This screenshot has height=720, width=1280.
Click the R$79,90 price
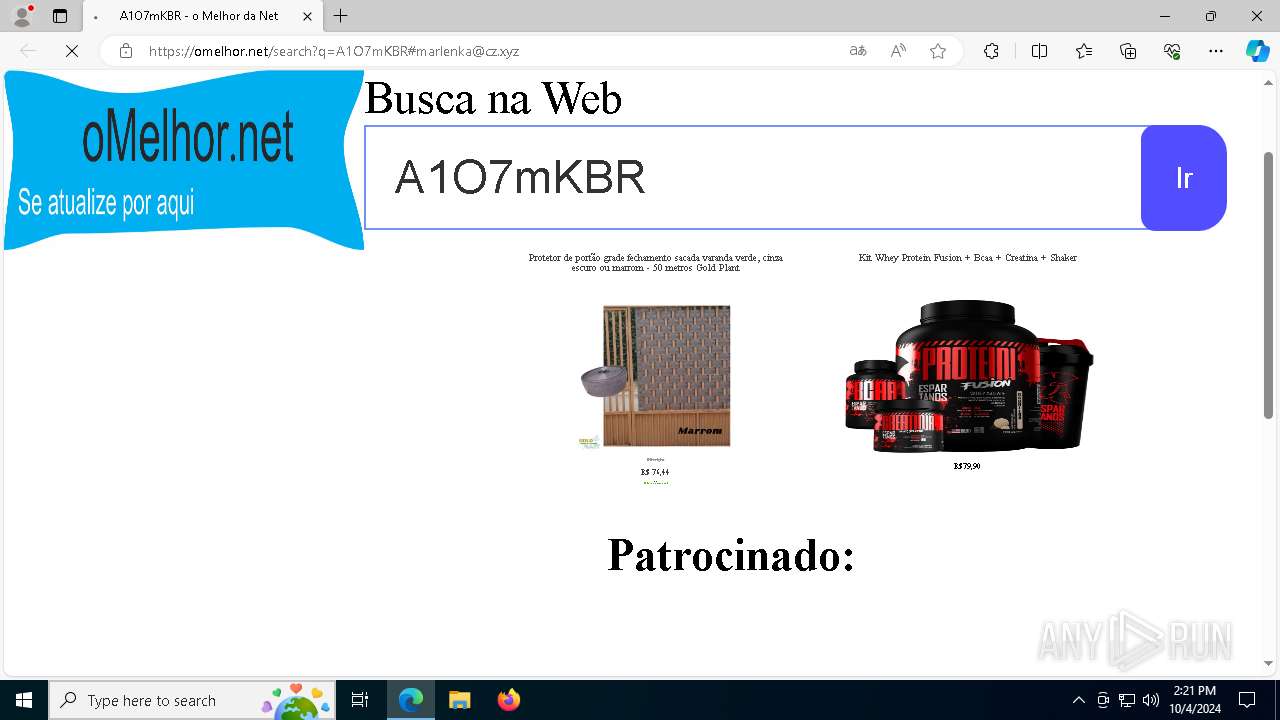967,466
